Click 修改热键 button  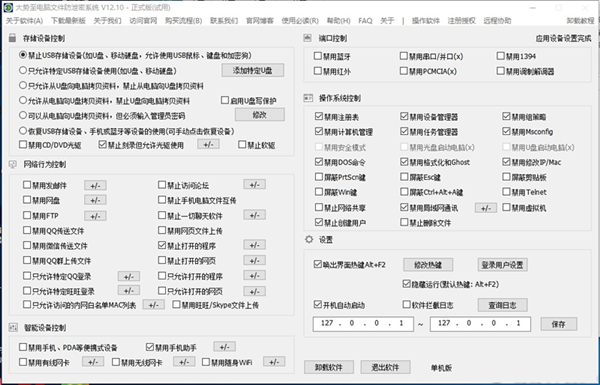click(x=428, y=264)
